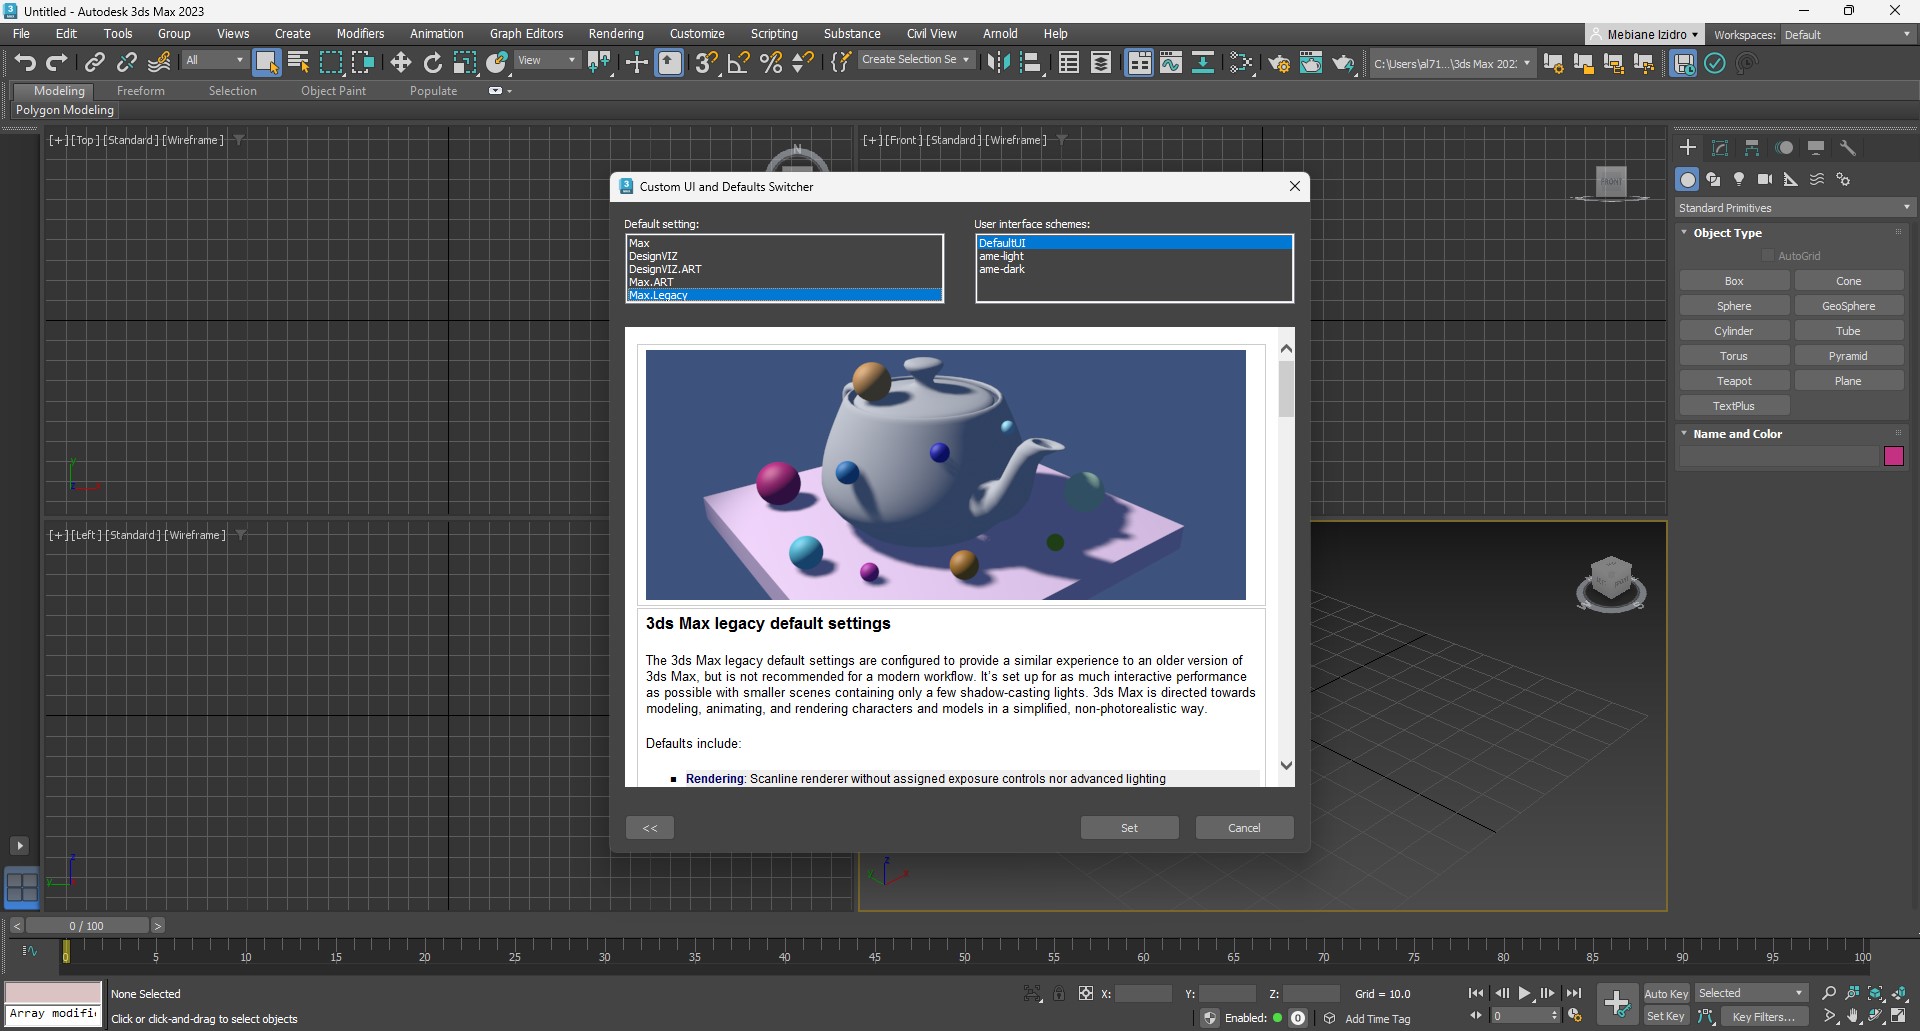The height and width of the screenshot is (1031, 1920).
Task: Switch to the Freeform ribbon tab
Action: pyautogui.click(x=140, y=91)
